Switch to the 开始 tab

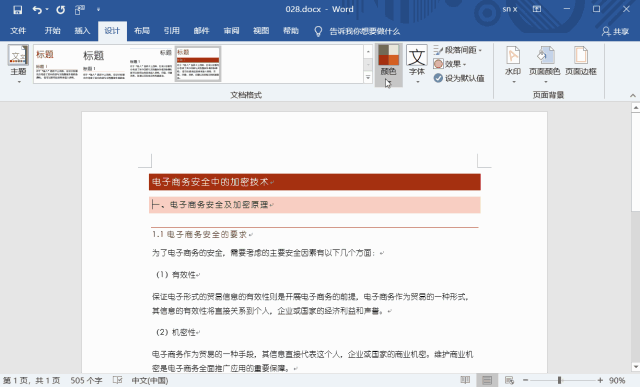[53, 31]
